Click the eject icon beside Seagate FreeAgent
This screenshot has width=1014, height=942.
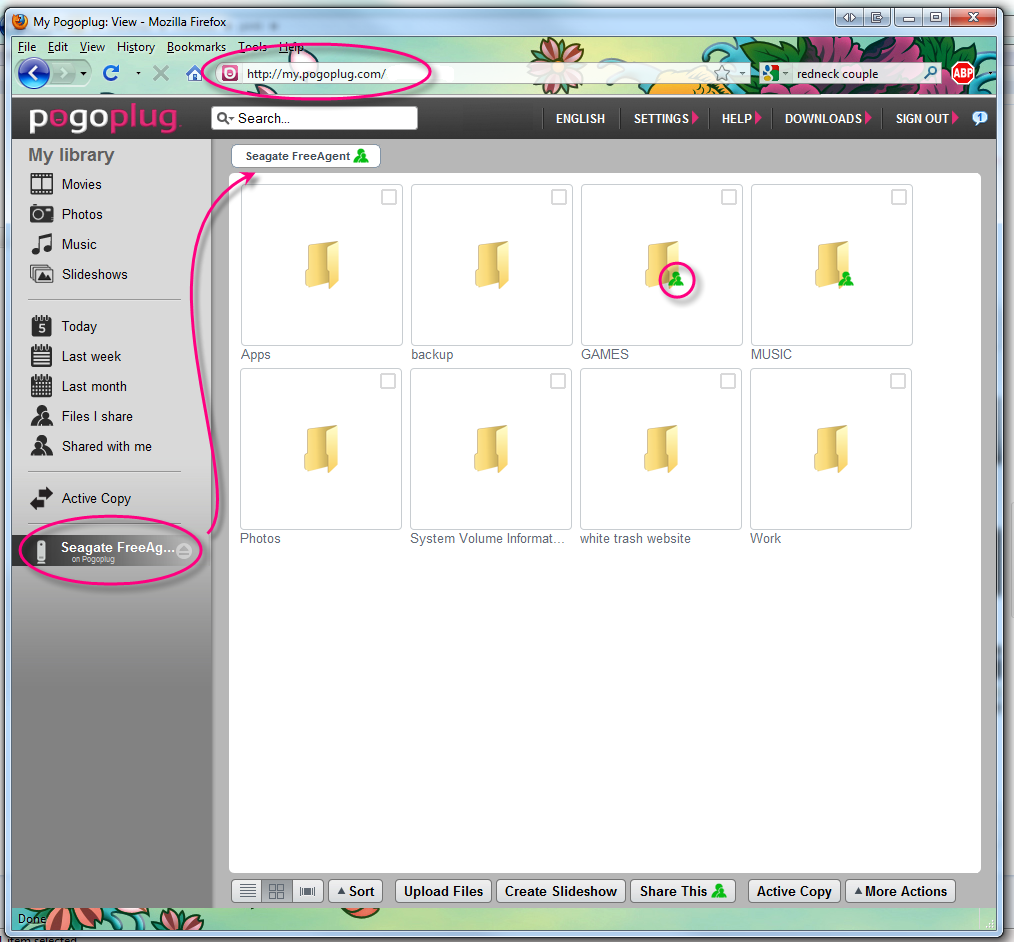click(x=184, y=551)
